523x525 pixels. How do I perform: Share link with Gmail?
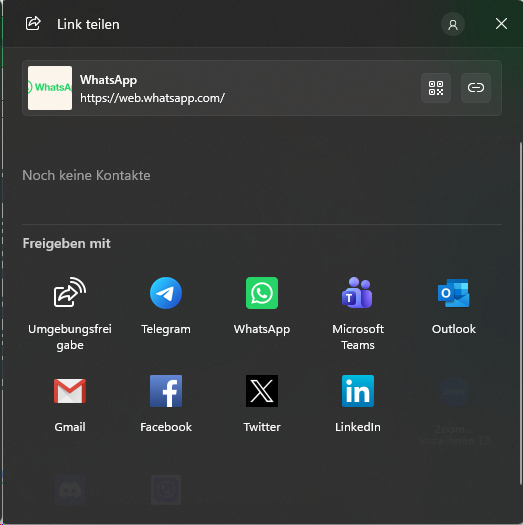click(70, 404)
